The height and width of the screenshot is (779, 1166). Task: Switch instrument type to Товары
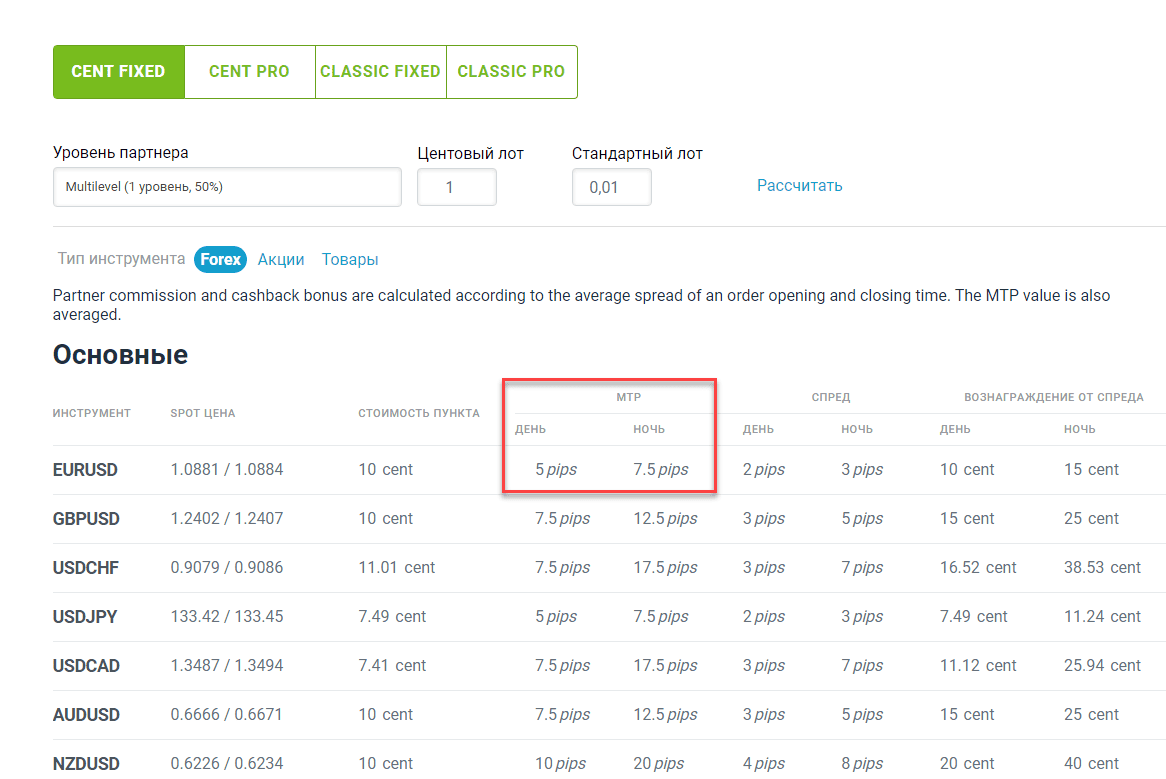[x=350, y=259]
